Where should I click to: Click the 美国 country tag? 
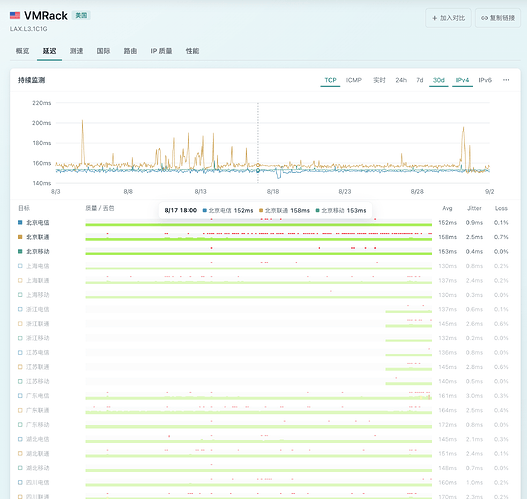click(81, 15)
